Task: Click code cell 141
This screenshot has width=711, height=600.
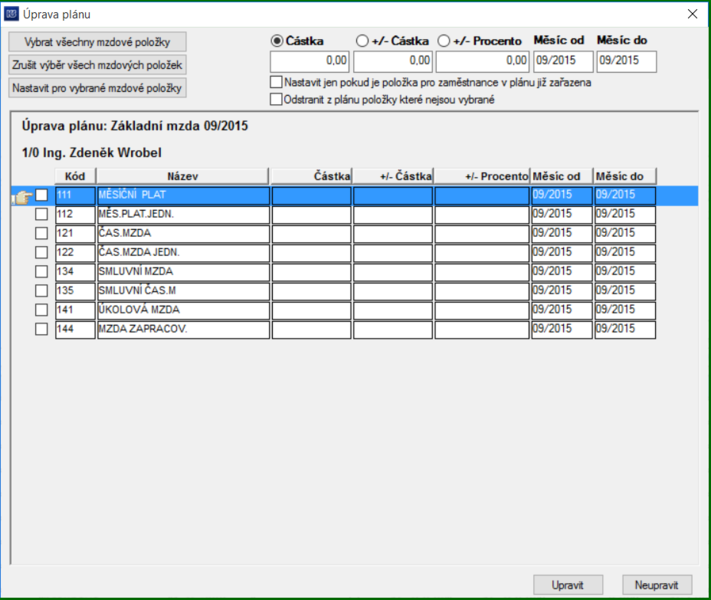Action: pyautogui.click(x=75, y=310)
